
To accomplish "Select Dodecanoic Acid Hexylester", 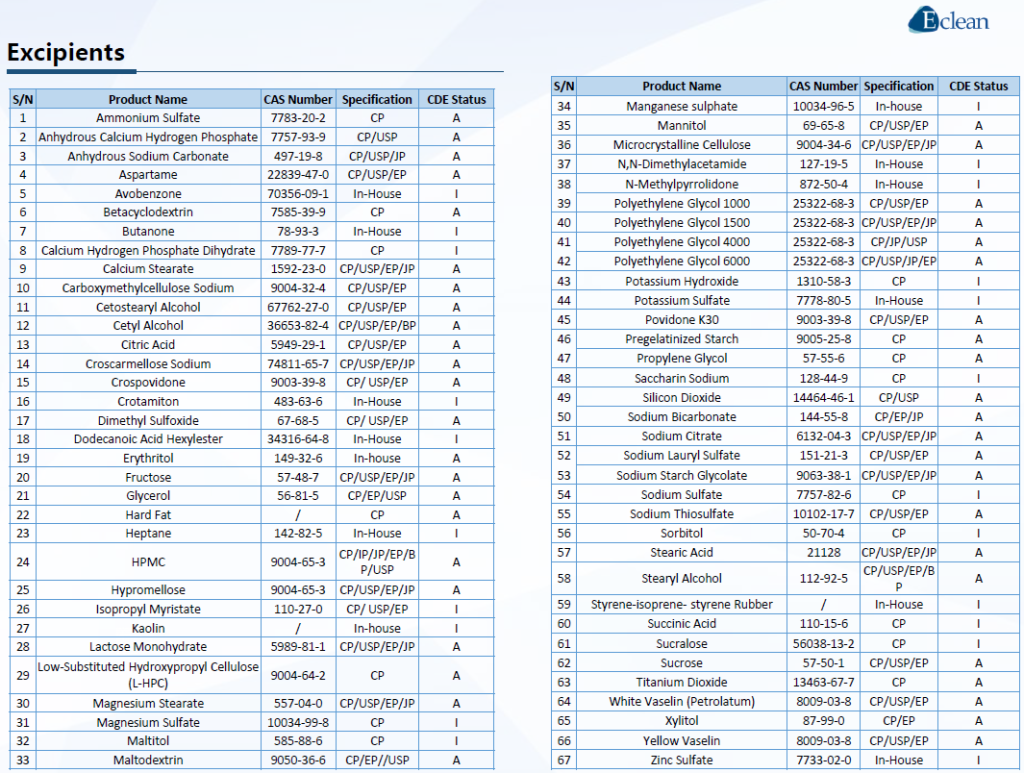I will pos(148,439).
